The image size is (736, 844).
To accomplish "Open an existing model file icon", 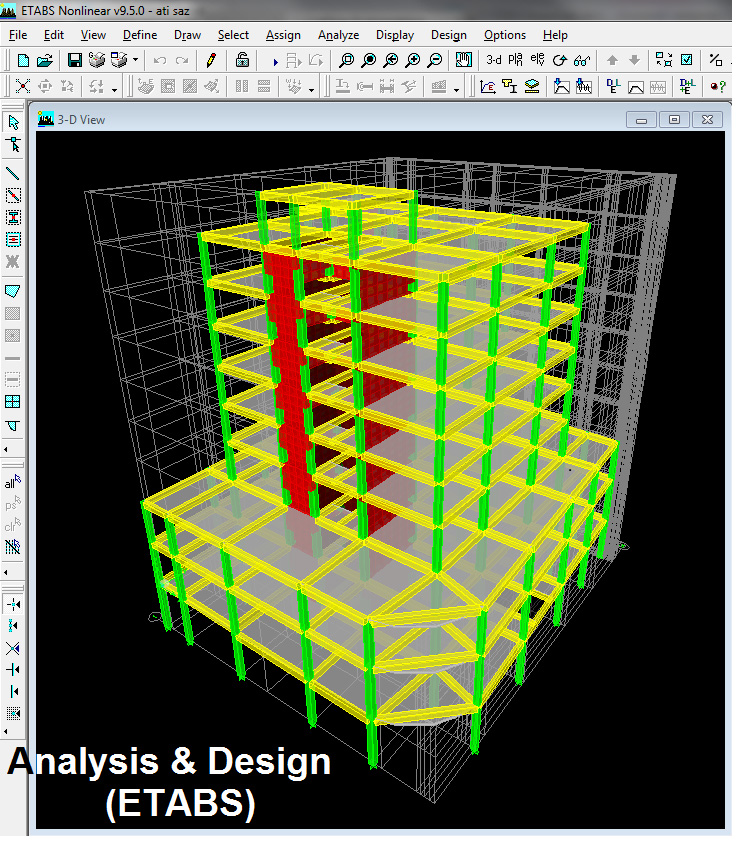I will 45,60.
